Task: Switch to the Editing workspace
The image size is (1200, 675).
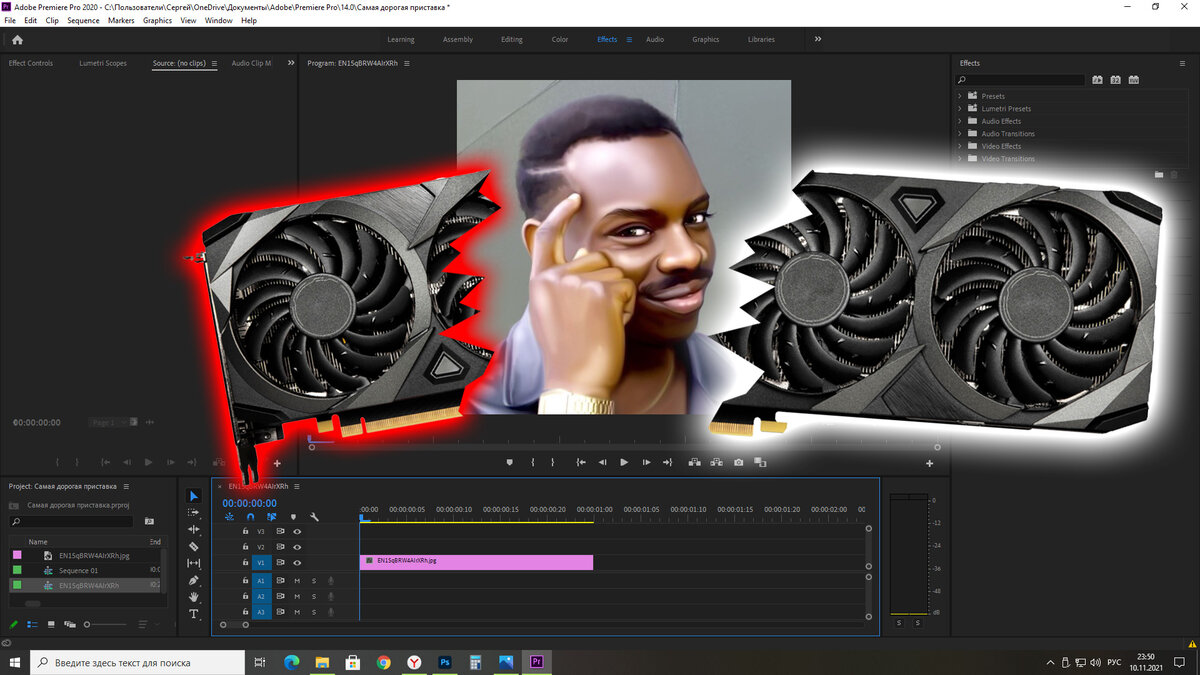Action: [x=512, y=39]
